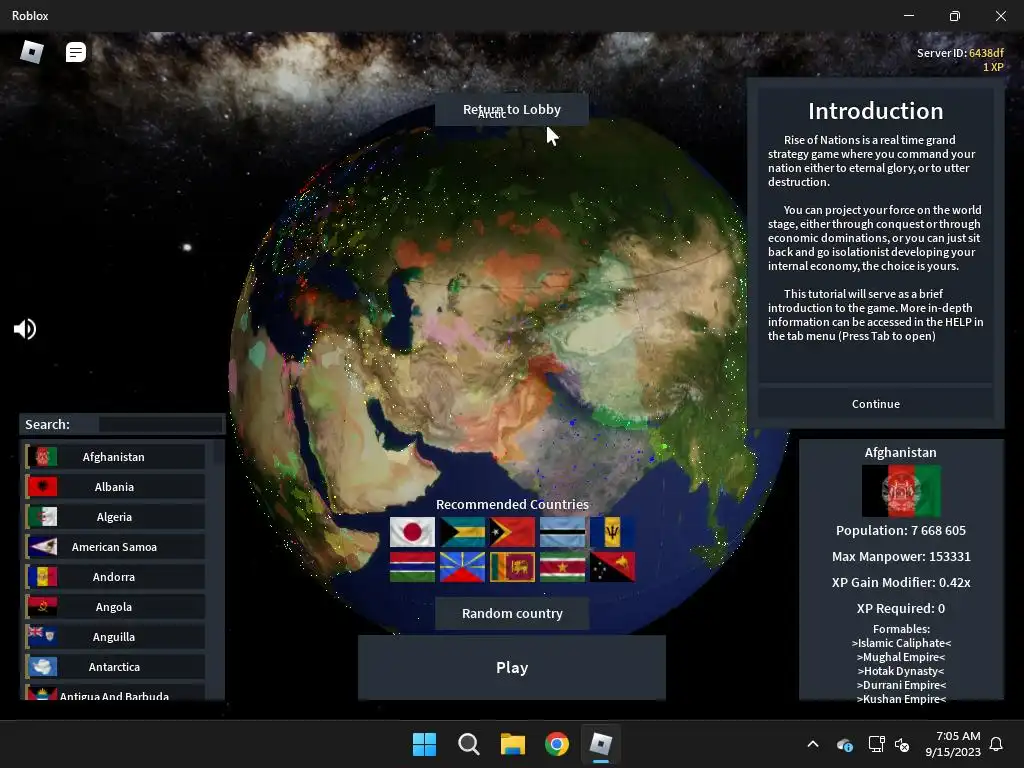The image size is (1024, 768).
Task: Select the Kushan Empire formable
Action: pyautogui.click(x=901, y=699)
